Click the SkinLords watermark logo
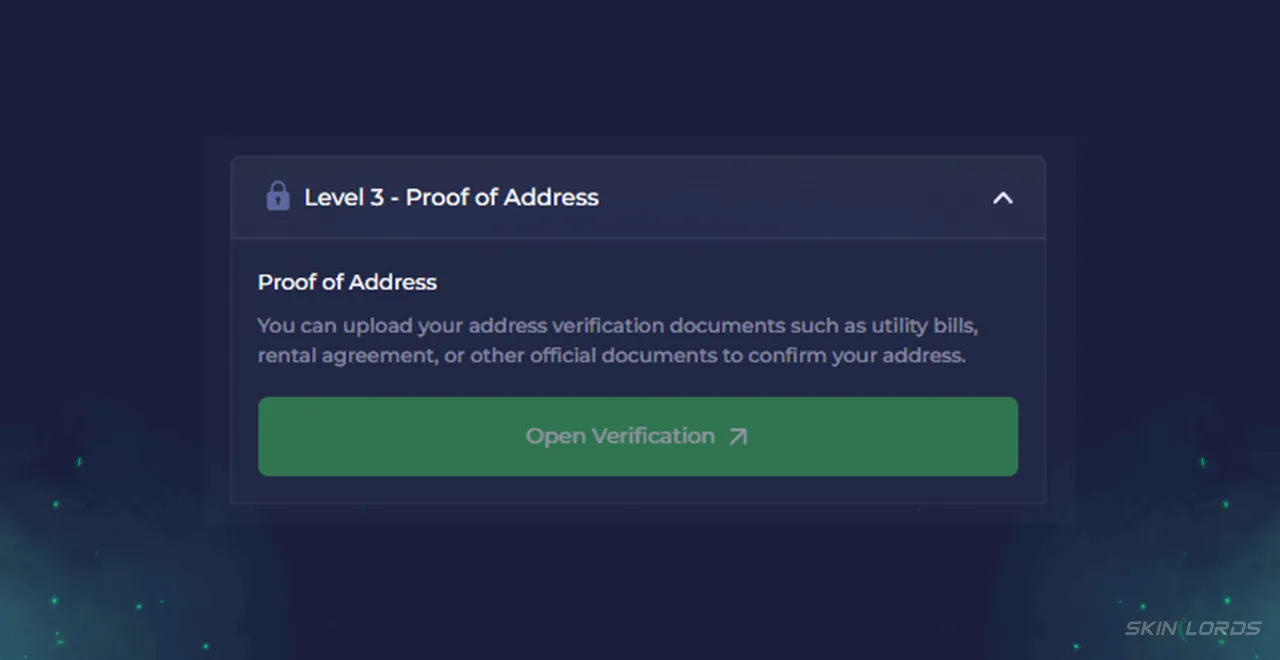 1192,628
